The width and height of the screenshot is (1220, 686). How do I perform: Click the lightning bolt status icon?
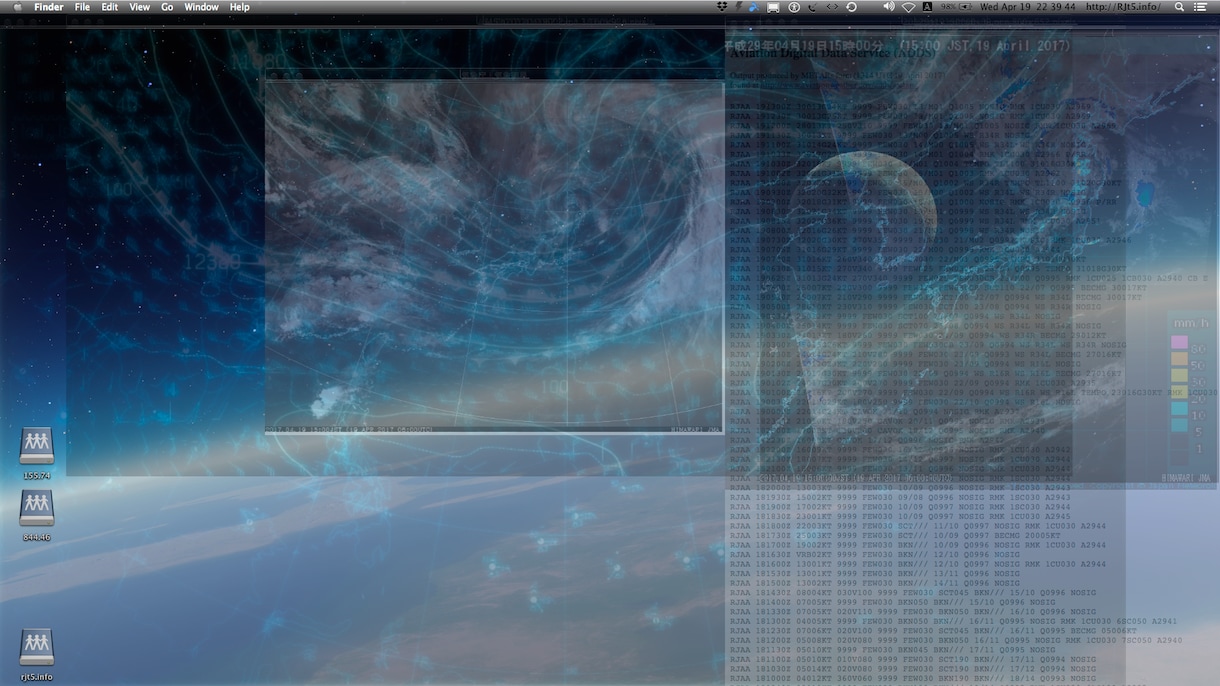tap(738, 7)
